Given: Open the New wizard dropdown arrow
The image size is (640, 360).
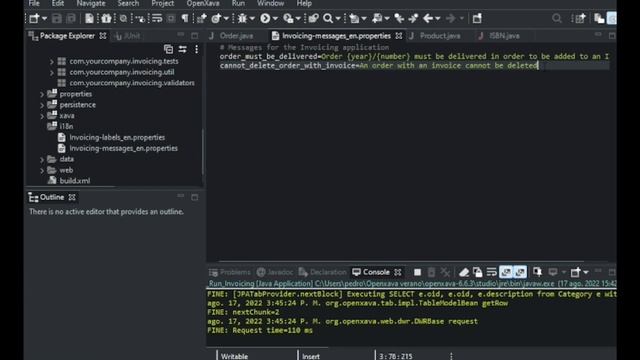Looking at the screenshot, I should (x=44, y=19).
